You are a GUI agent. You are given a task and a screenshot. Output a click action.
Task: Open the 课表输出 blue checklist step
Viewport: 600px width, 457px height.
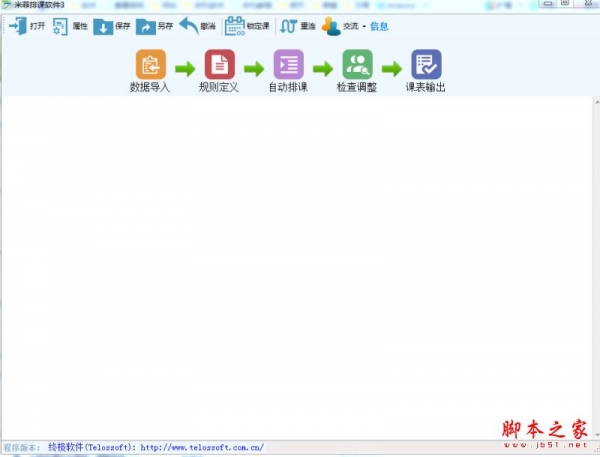pos(426,64)
